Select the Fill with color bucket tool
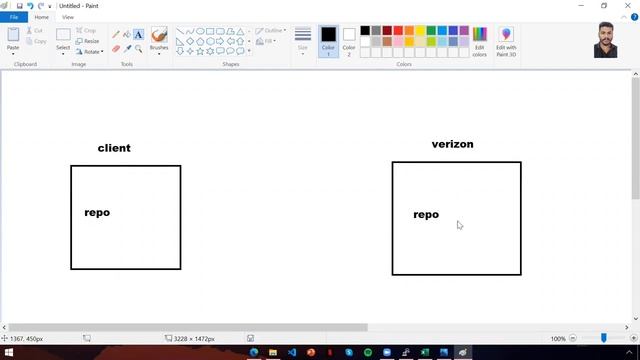 [x=127, y=35]
